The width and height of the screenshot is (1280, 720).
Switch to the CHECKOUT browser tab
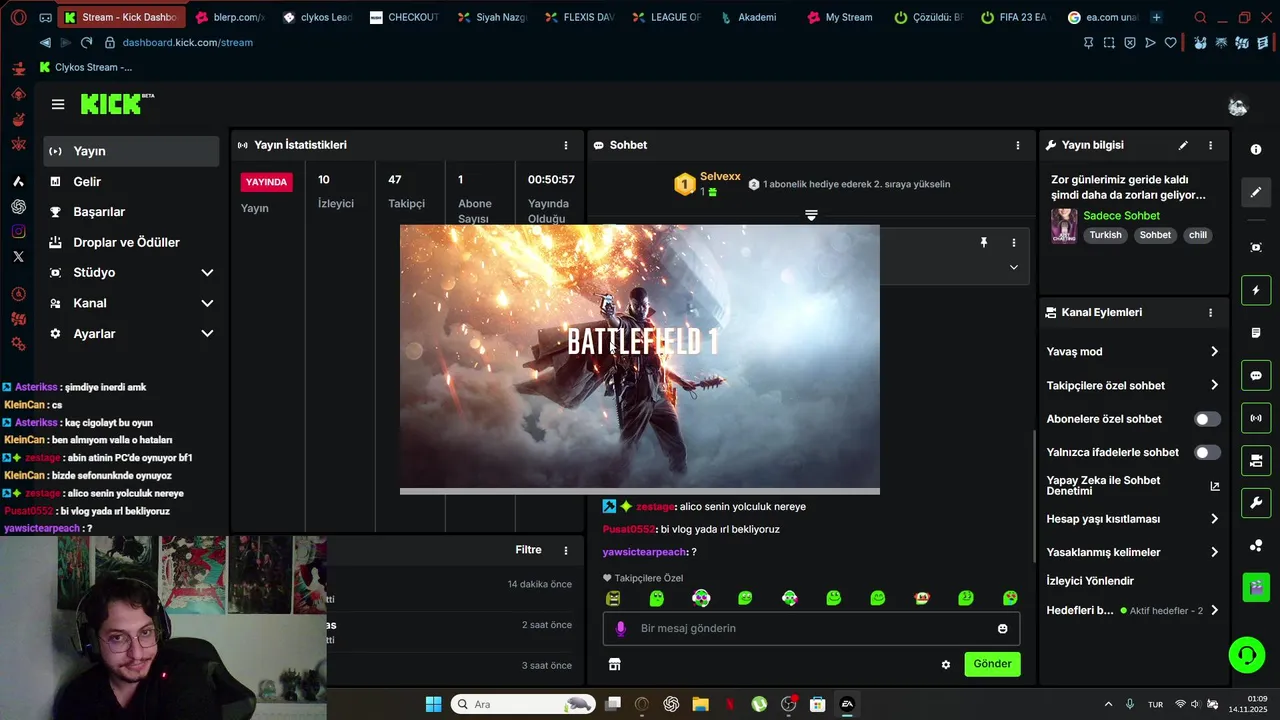click(x=405, y=17)
